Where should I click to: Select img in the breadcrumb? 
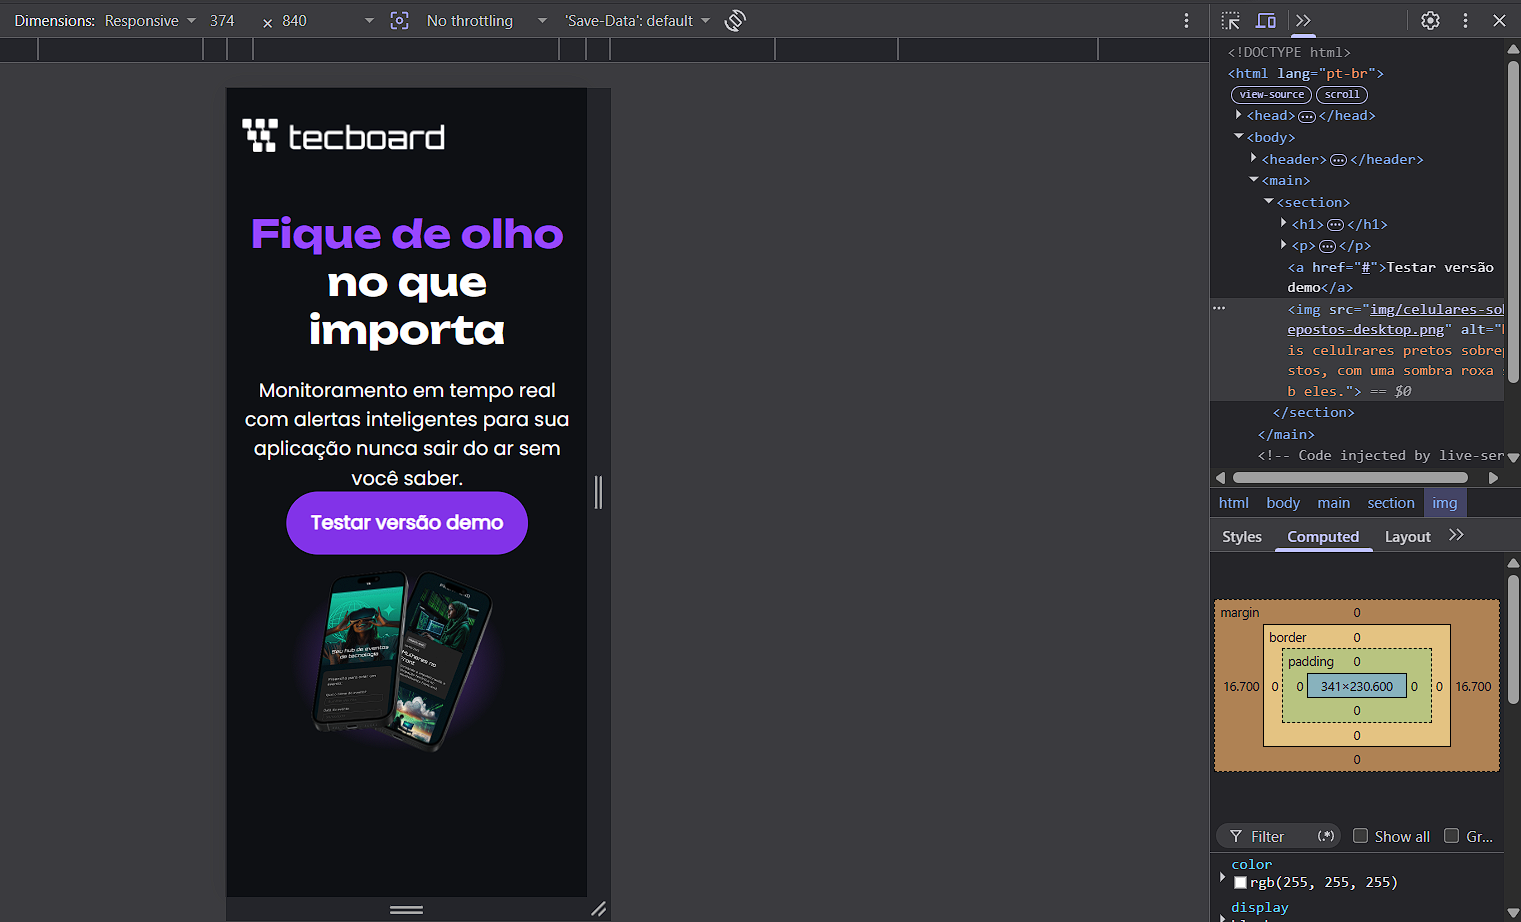1444,503
